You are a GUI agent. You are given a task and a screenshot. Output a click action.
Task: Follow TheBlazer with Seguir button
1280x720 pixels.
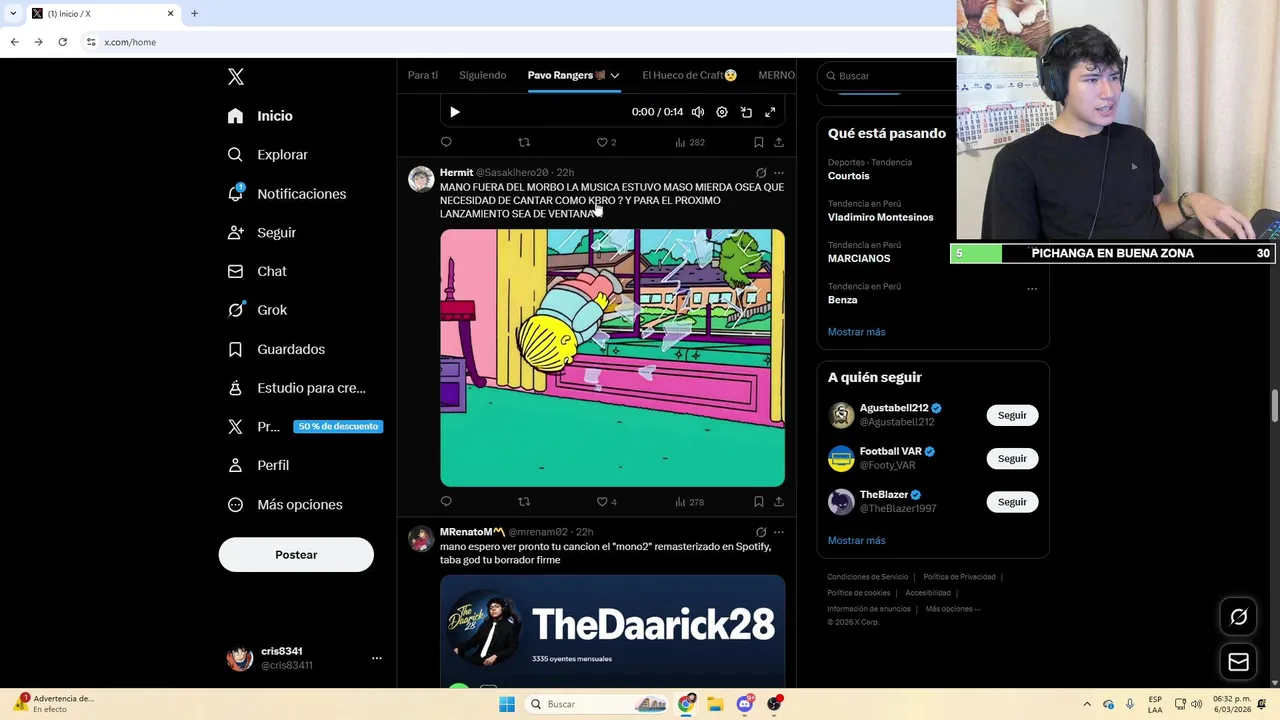1012,502
